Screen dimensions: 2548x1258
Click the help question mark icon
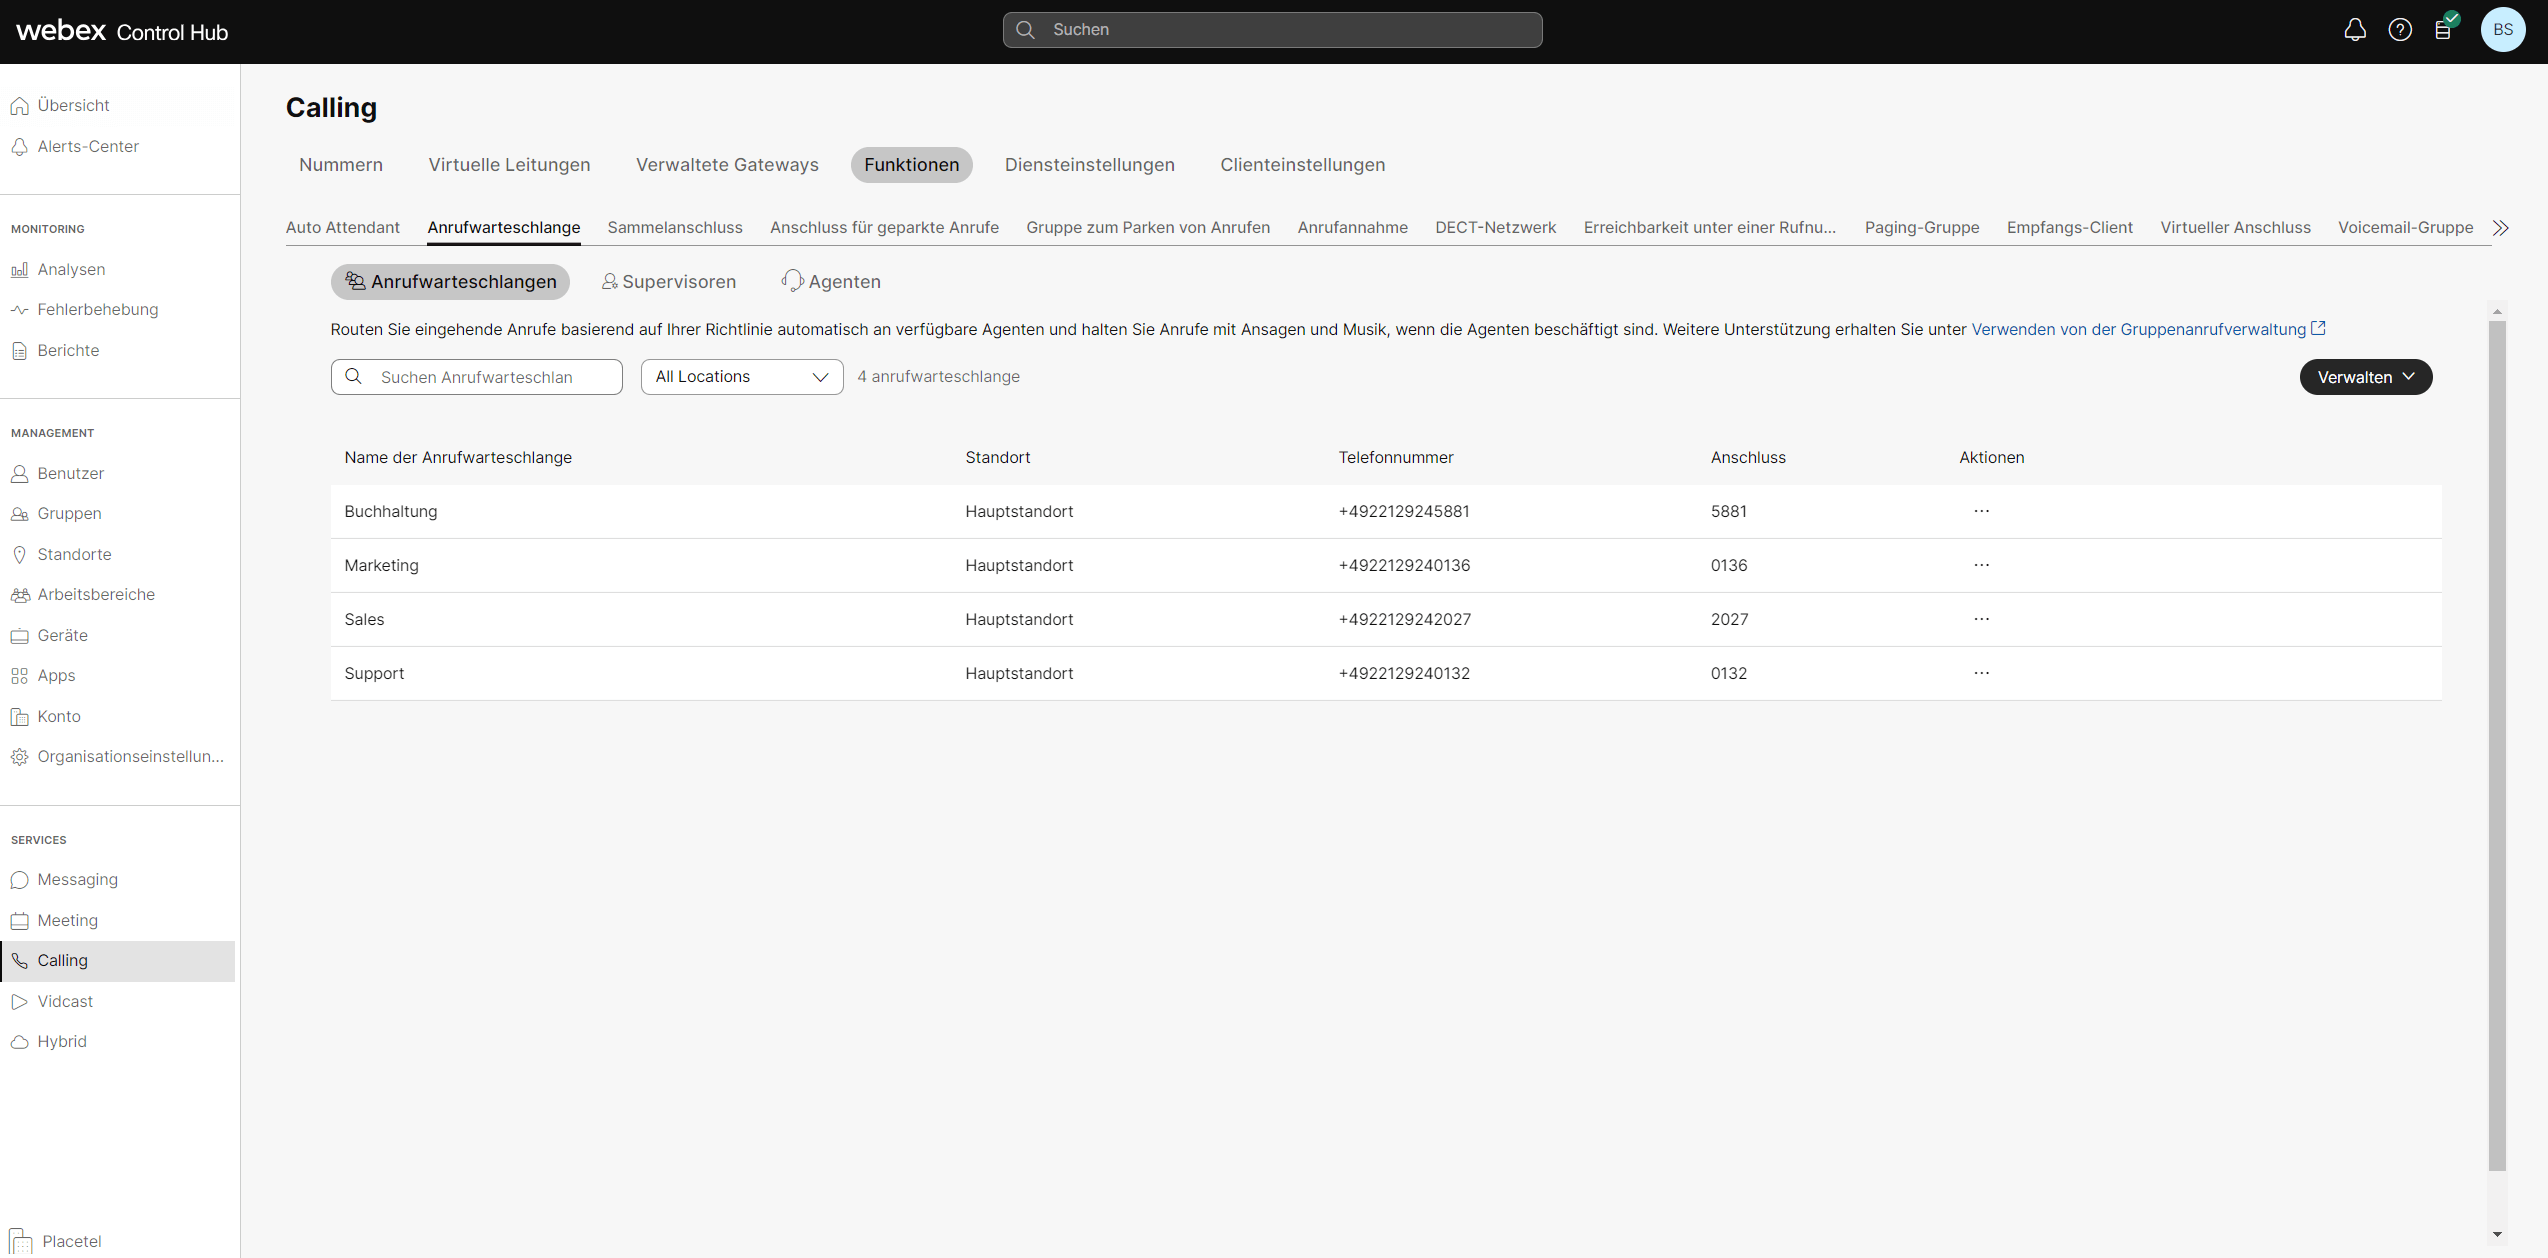(x=2400, y=30)
